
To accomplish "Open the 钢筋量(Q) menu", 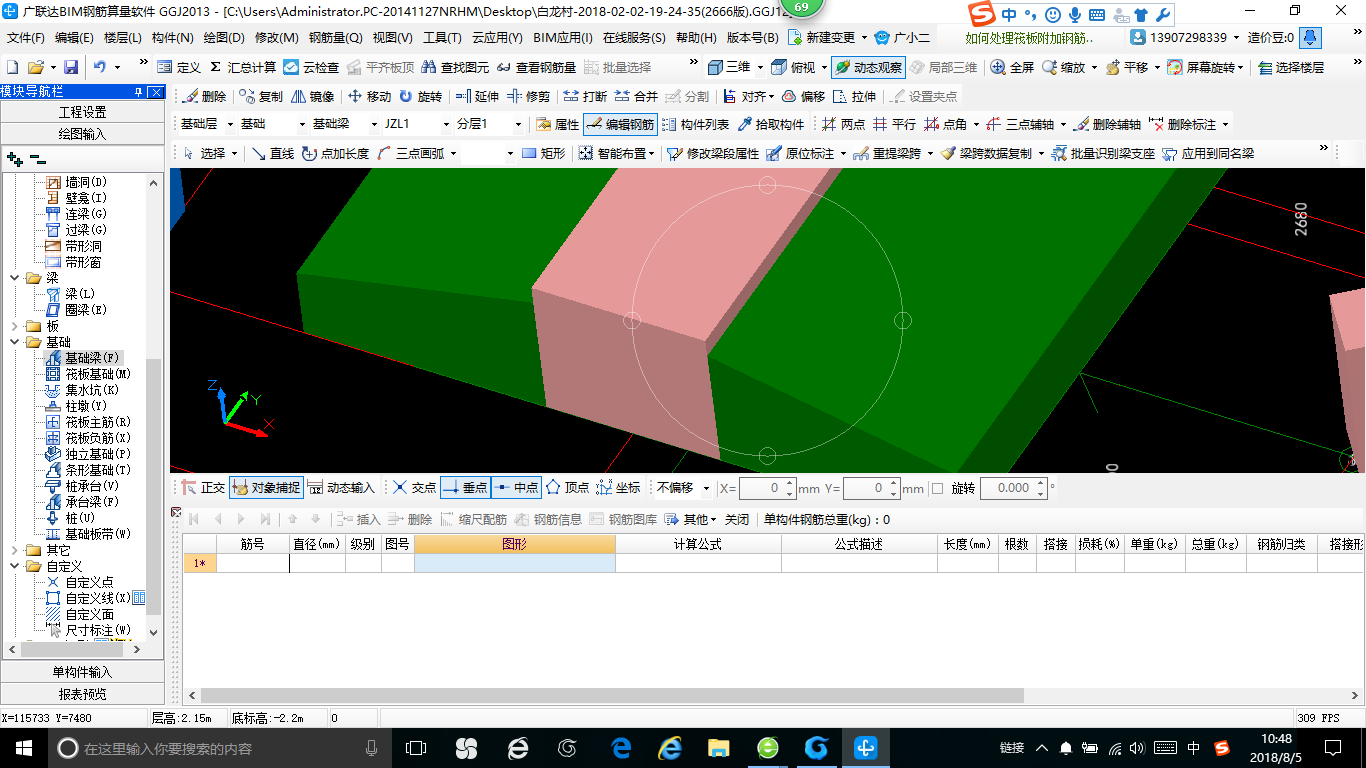I will [335, 38].
